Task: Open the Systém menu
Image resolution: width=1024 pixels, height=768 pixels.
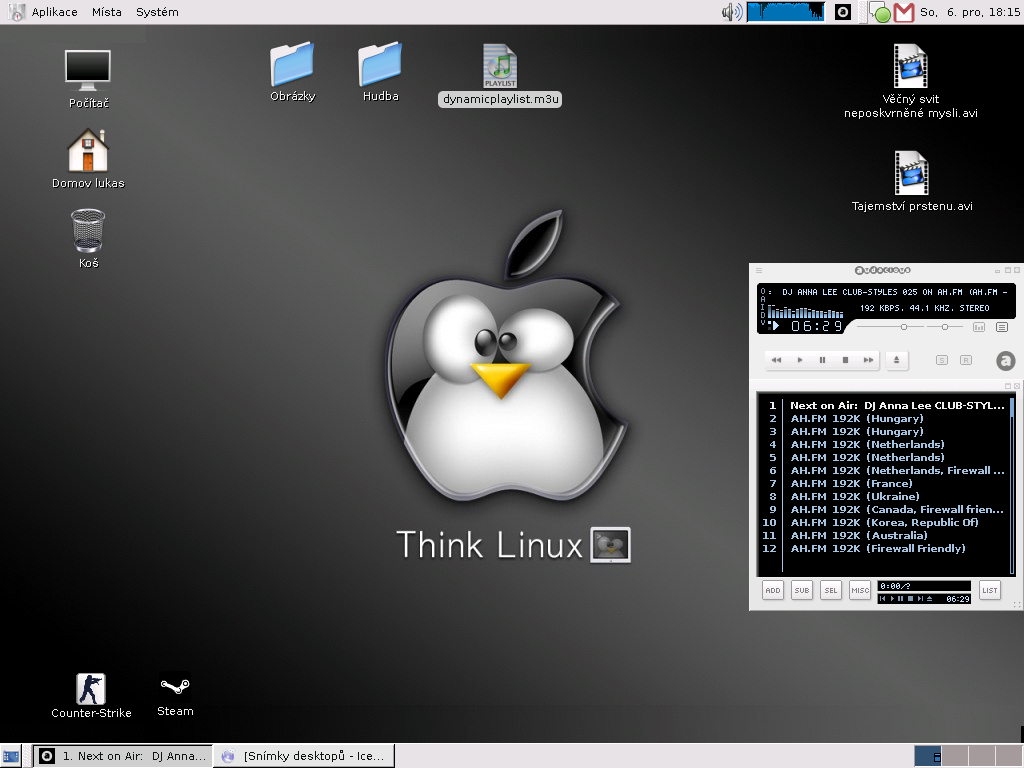Action: (157, 12)
